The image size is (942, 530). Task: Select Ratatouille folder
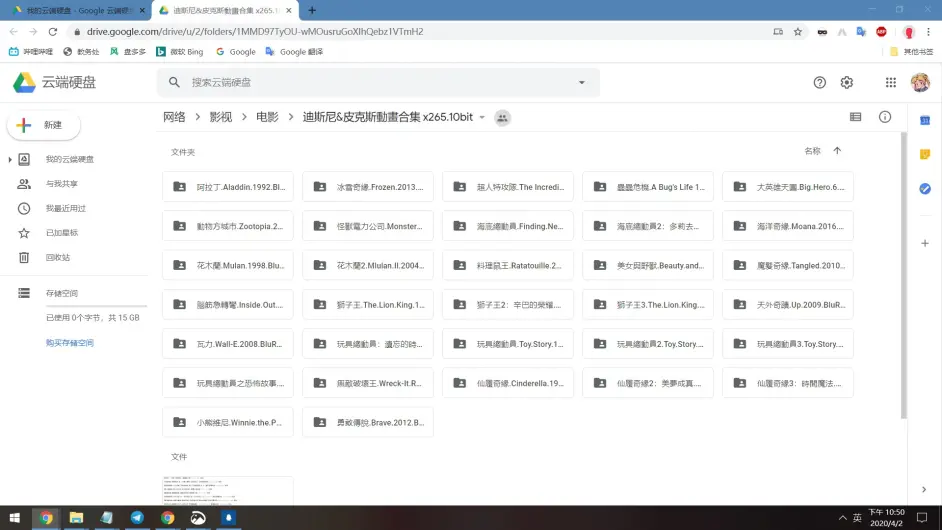(508, 265)
